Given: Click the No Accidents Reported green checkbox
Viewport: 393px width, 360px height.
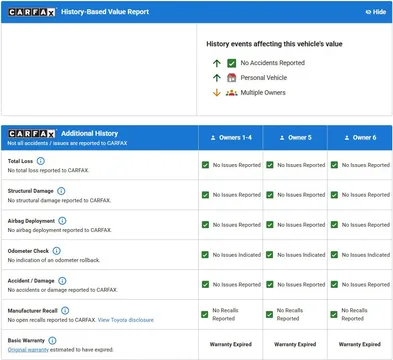Looking at the screenshot, I should pos(232,63).
